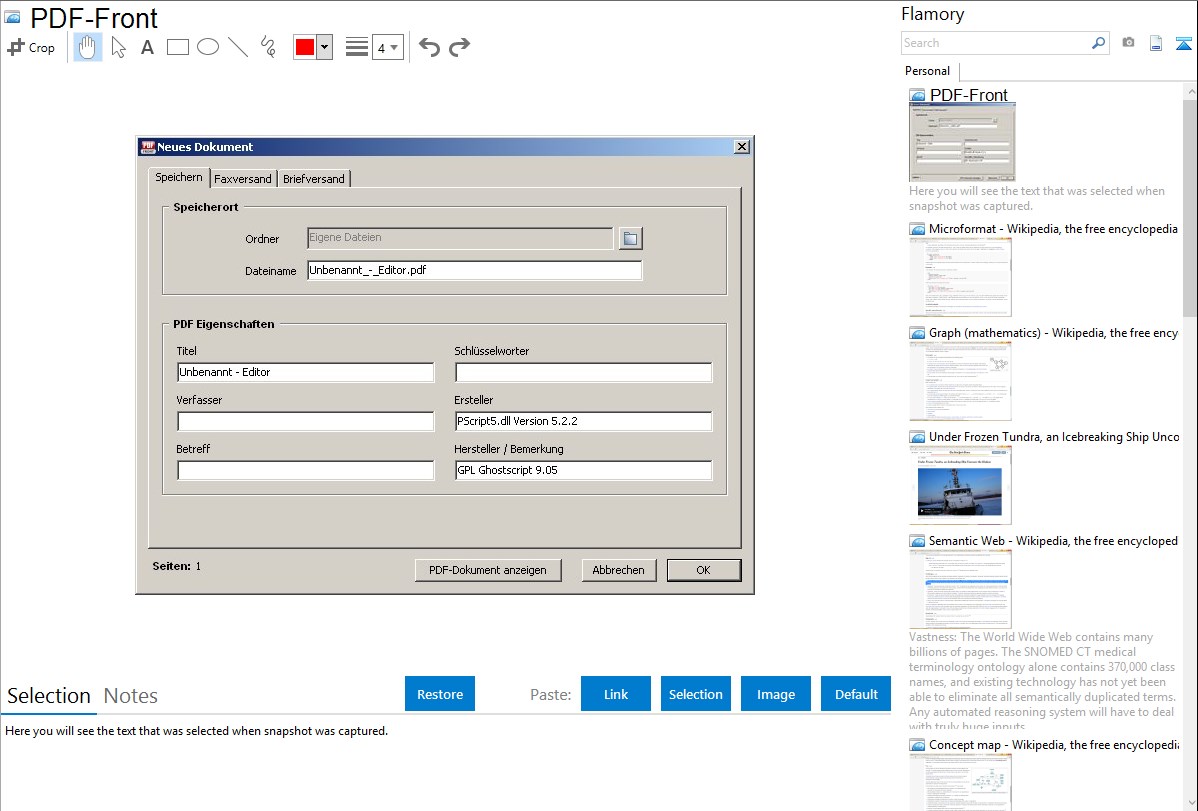This screenshot has height=811, width=1198.
Task: Select the straight line tool
Action: (238, 47)
